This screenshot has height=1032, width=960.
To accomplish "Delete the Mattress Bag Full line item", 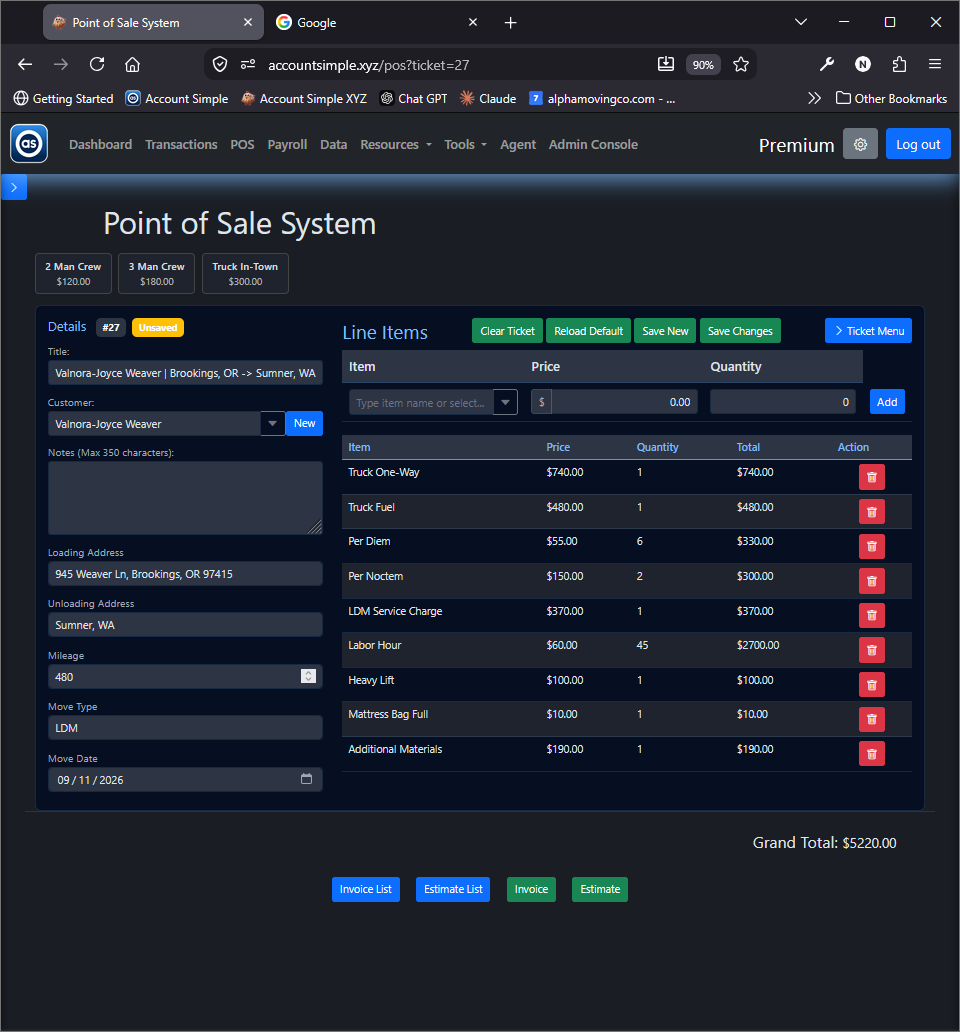I will point(871,719).
